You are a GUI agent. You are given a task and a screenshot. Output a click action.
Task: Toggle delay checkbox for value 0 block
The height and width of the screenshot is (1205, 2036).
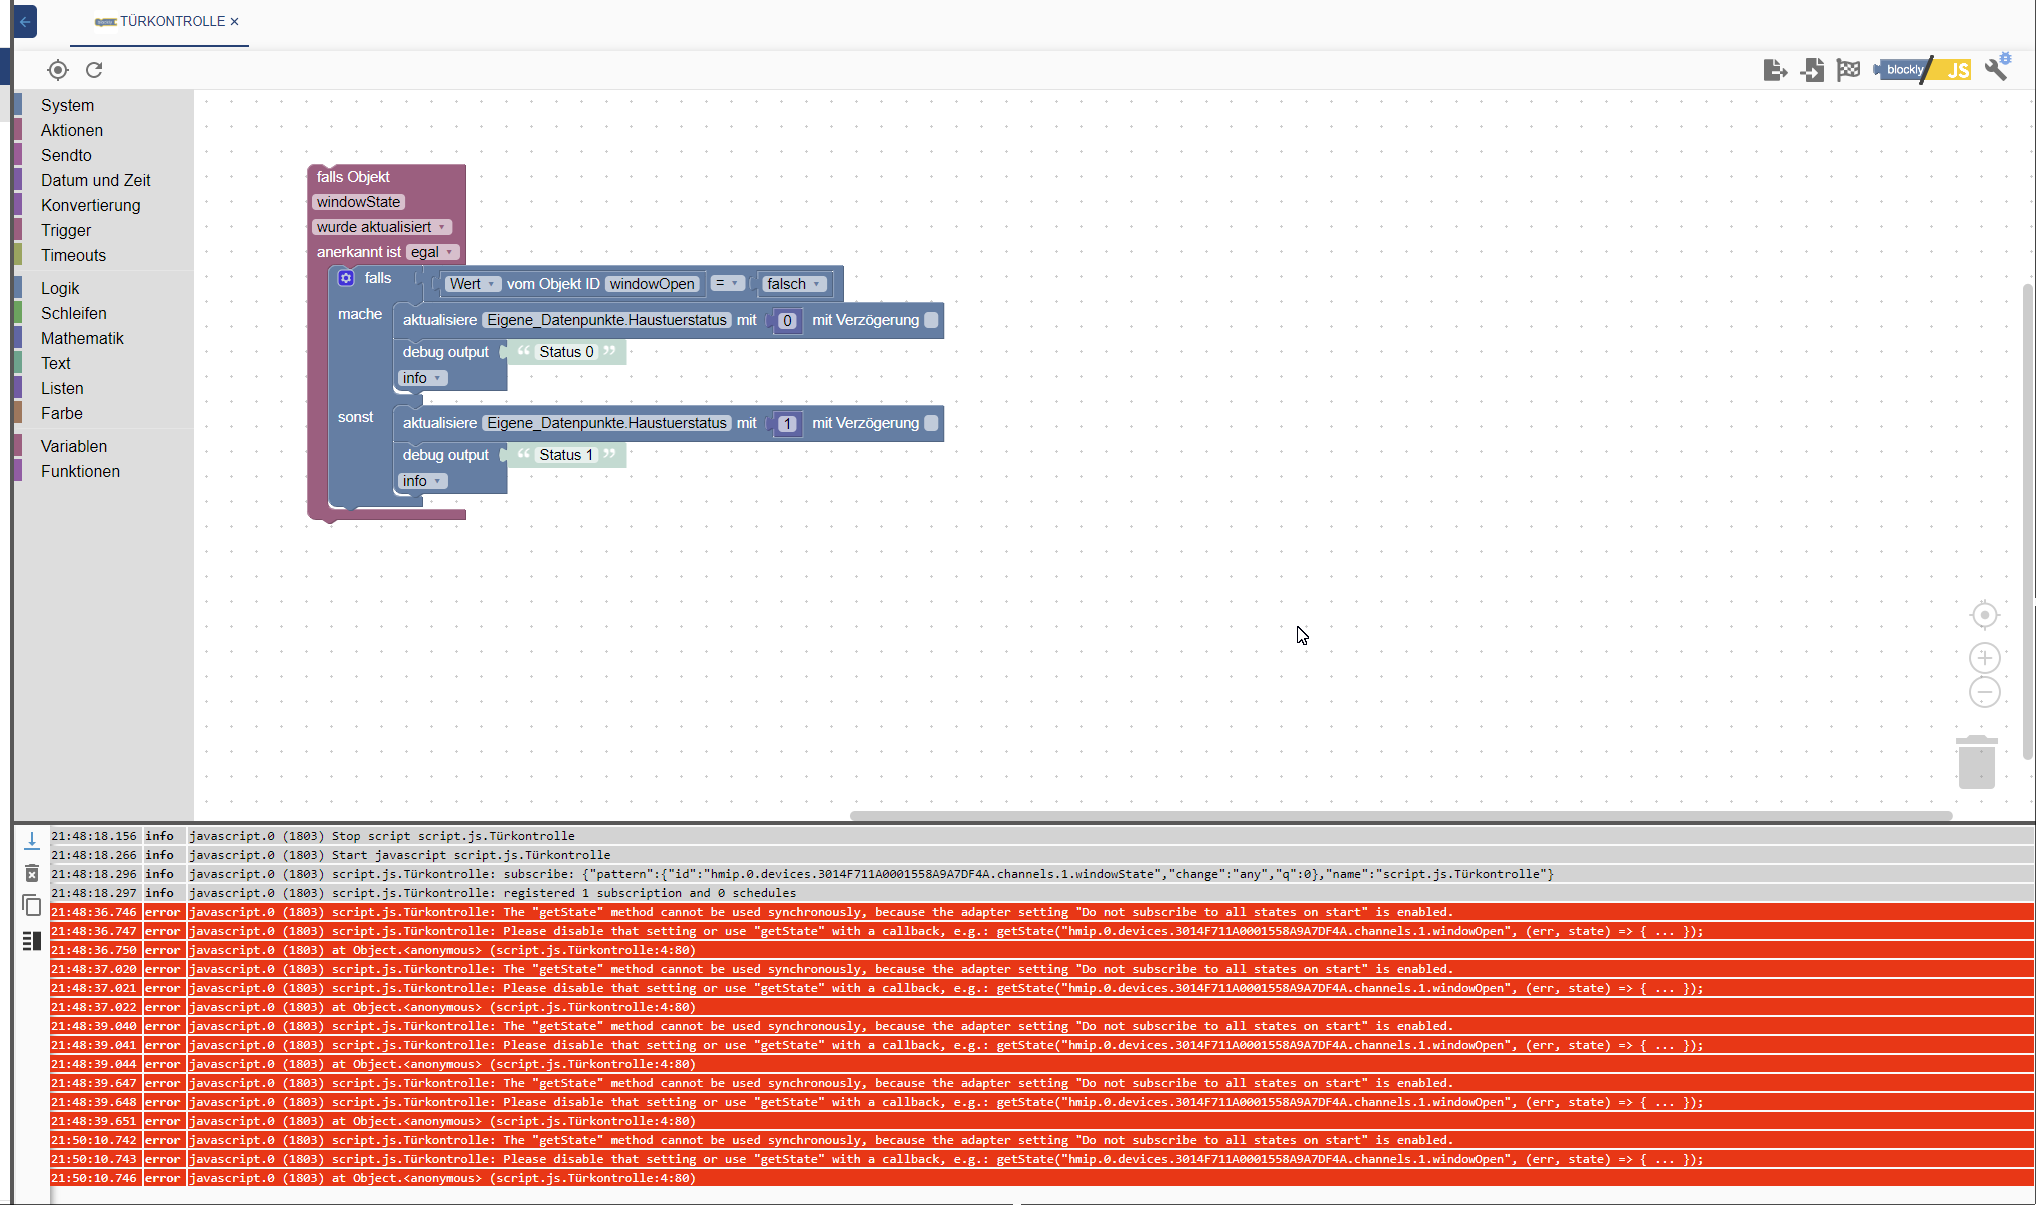tap(931, 320)
